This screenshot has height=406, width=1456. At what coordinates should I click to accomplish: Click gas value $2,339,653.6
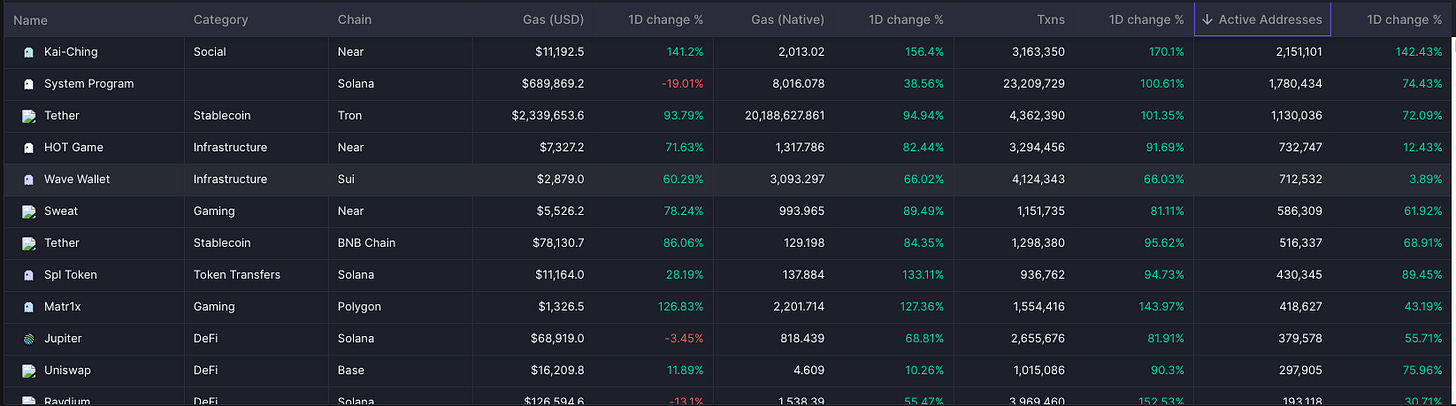point(548,116)
